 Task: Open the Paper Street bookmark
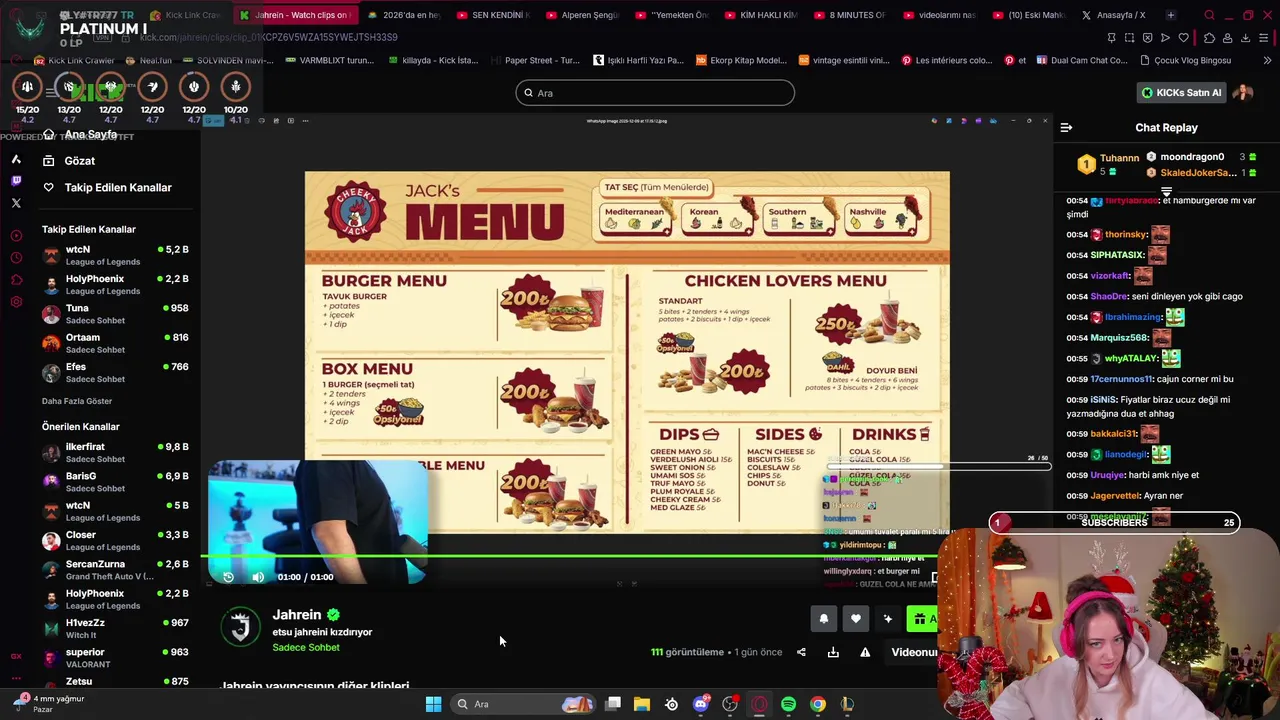(x=534, y=60)
